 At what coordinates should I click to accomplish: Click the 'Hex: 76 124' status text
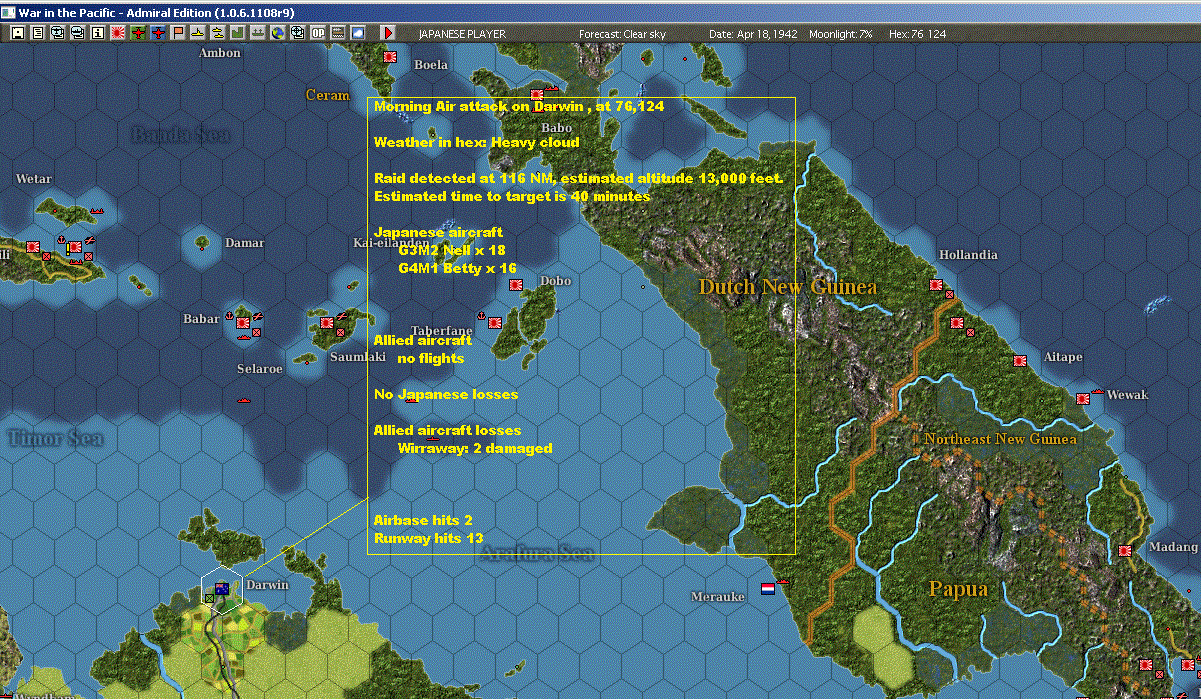tap(917, 34)
